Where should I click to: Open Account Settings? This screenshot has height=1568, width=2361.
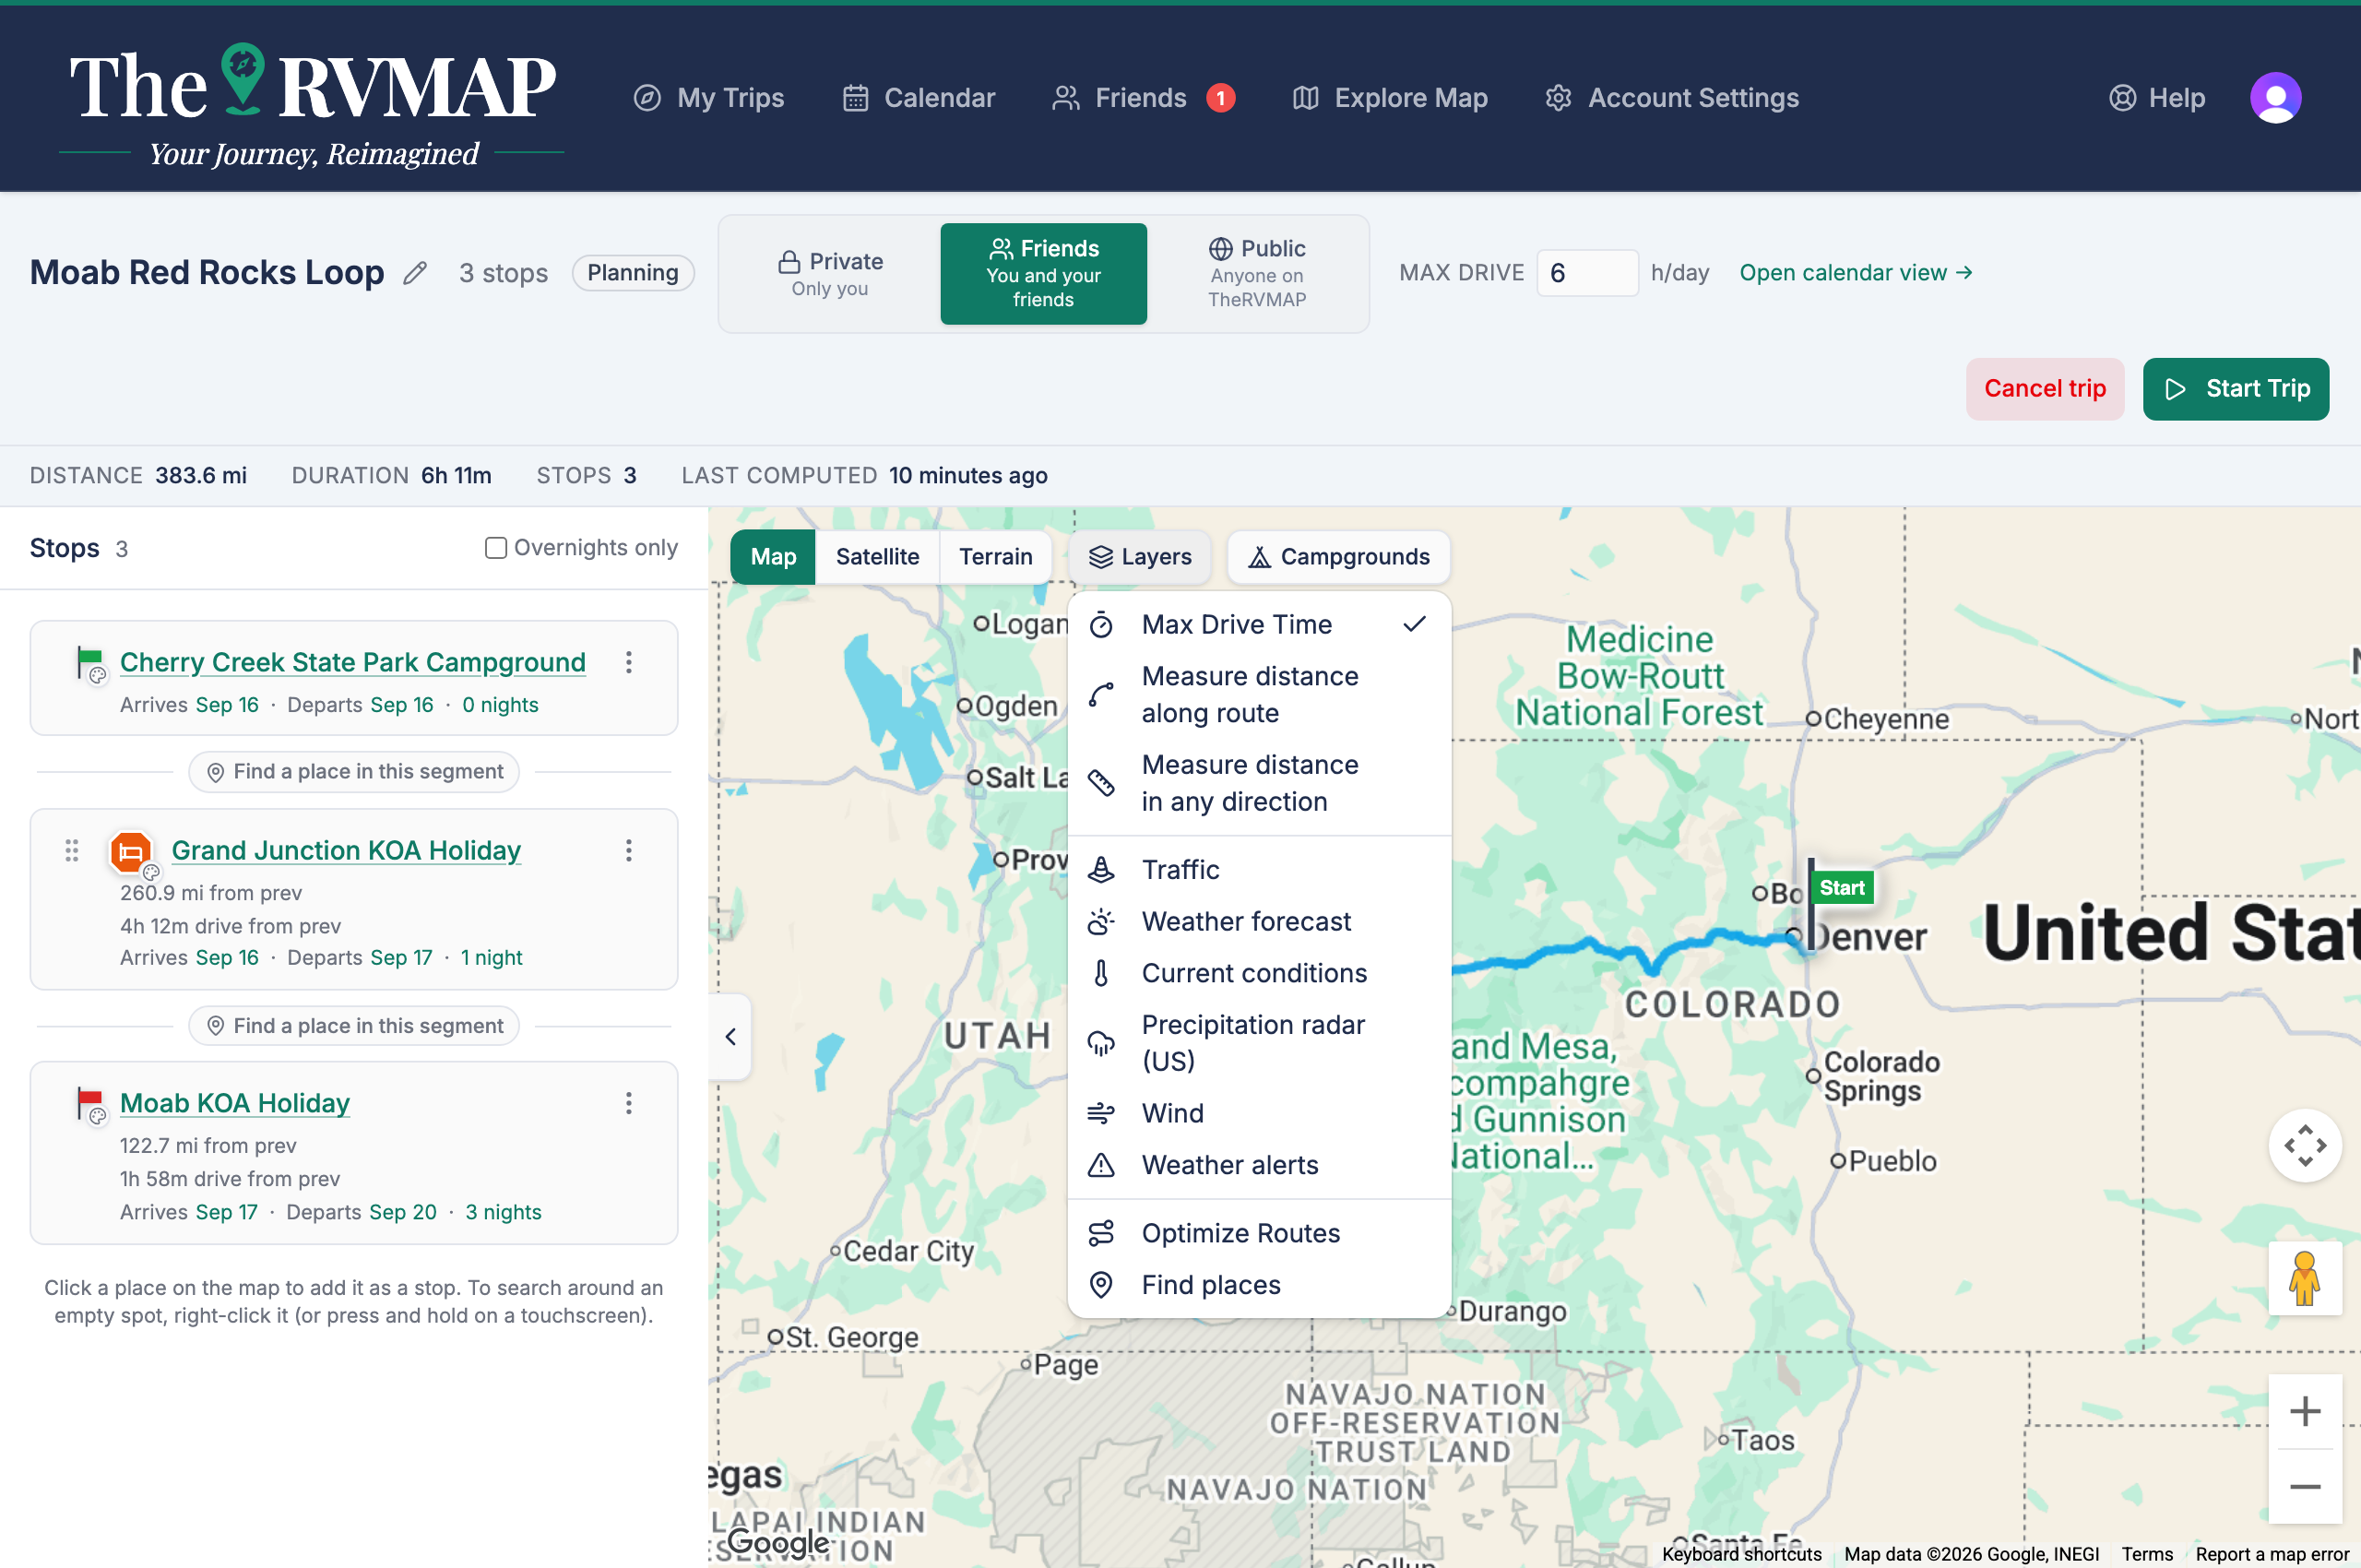[1672, 98]
